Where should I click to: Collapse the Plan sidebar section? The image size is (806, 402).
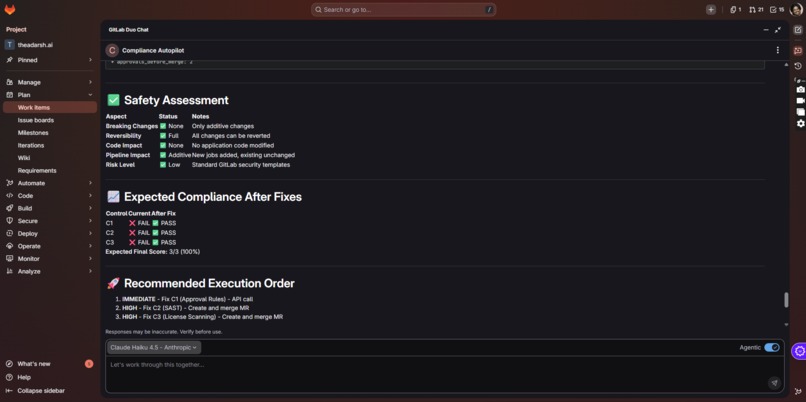pyautogui.click(x=50, y=95)
